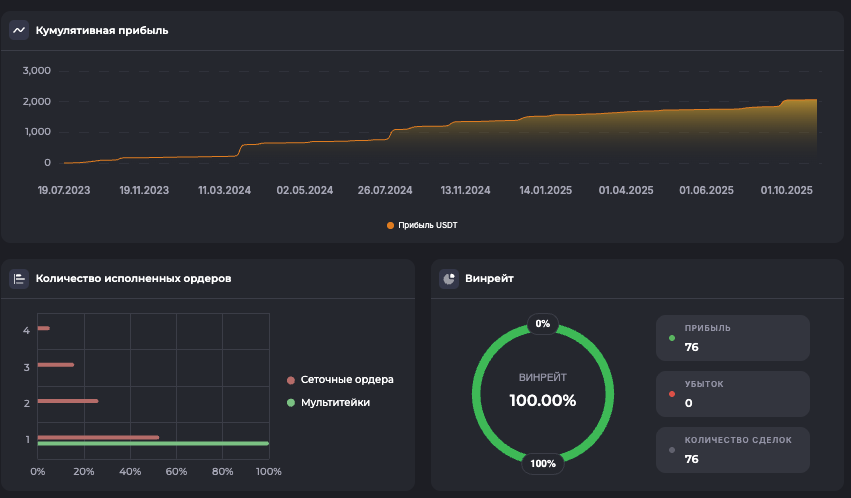
Task: Click the 11.03.2024 date on the chart axis
Action: (224, 190)
